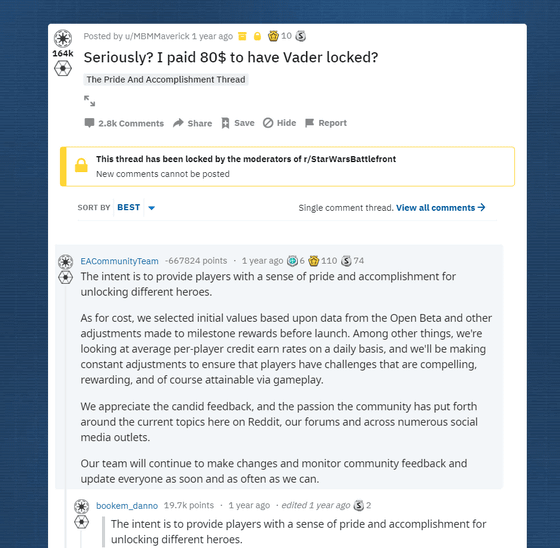Downvote the bookem_danno reply
The width and height of the screenshot is (560, 548).
(81, 522)
